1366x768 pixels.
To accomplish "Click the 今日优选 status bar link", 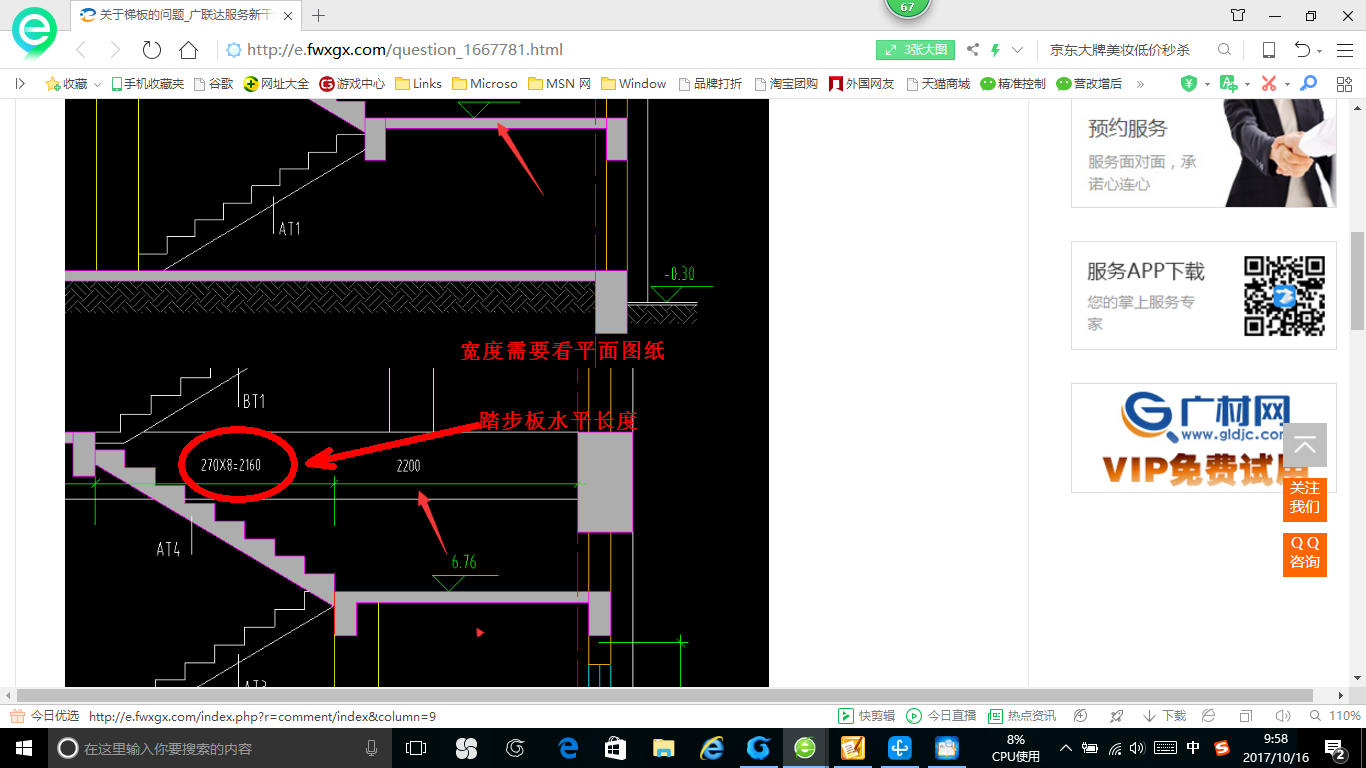I will point(45,716).
